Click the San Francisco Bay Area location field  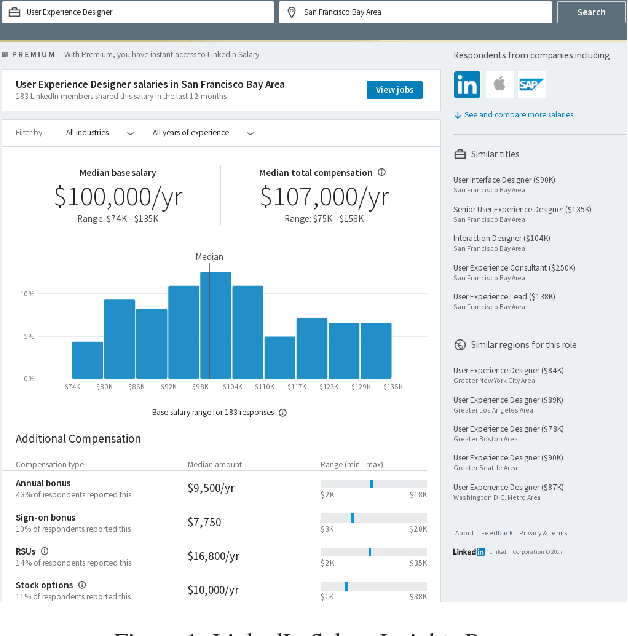click(415, 12)
